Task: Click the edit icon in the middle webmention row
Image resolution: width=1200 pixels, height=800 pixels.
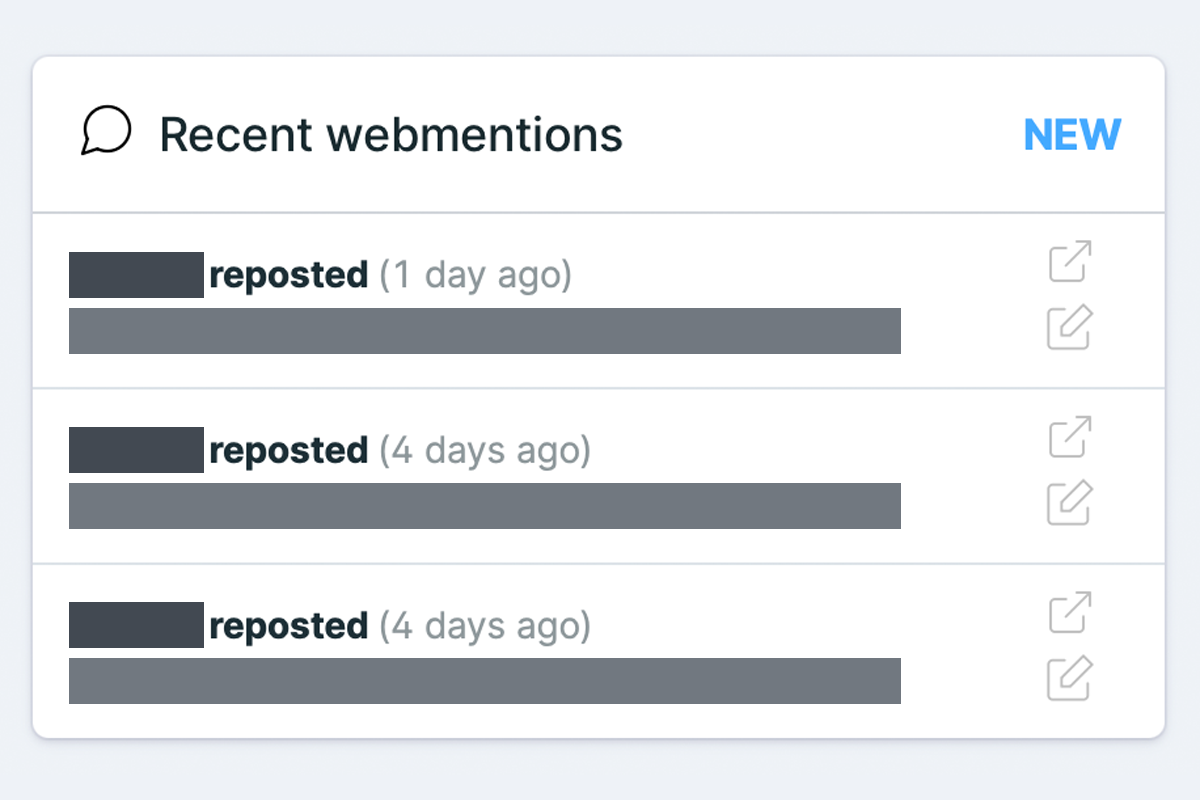Action: click(x=1070, y=503)
